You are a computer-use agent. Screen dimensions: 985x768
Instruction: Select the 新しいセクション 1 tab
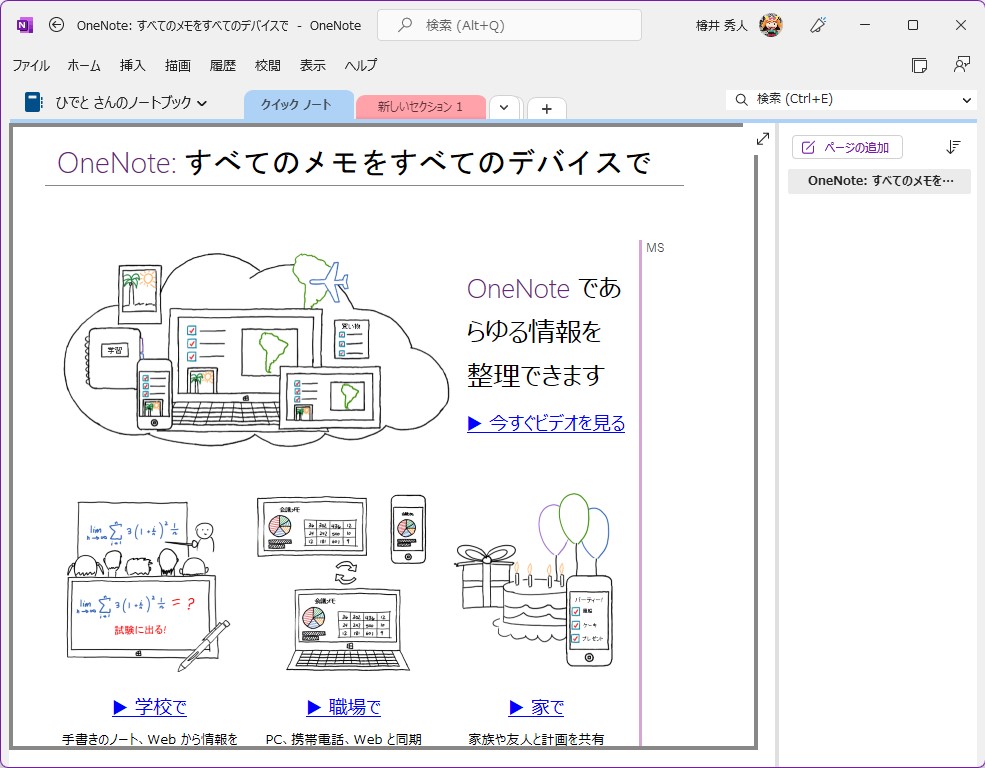pos(420,105)
